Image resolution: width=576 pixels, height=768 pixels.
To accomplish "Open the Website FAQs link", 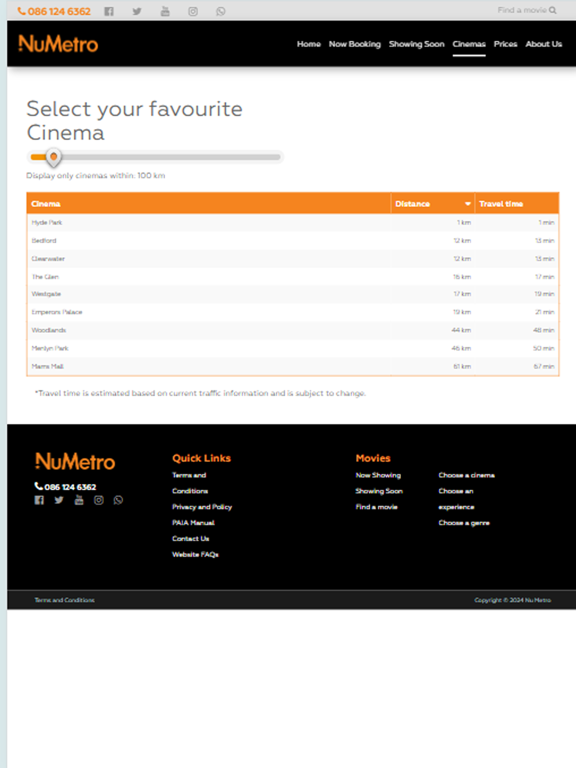I will coord(195,554).
